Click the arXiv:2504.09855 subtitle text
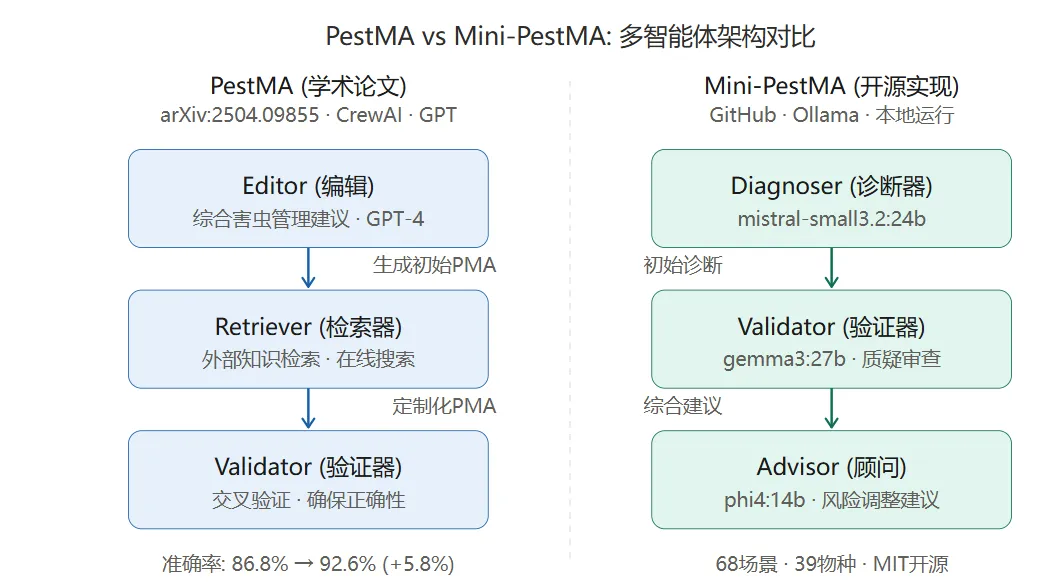The image size is (1038, 582). coord(240,115)
